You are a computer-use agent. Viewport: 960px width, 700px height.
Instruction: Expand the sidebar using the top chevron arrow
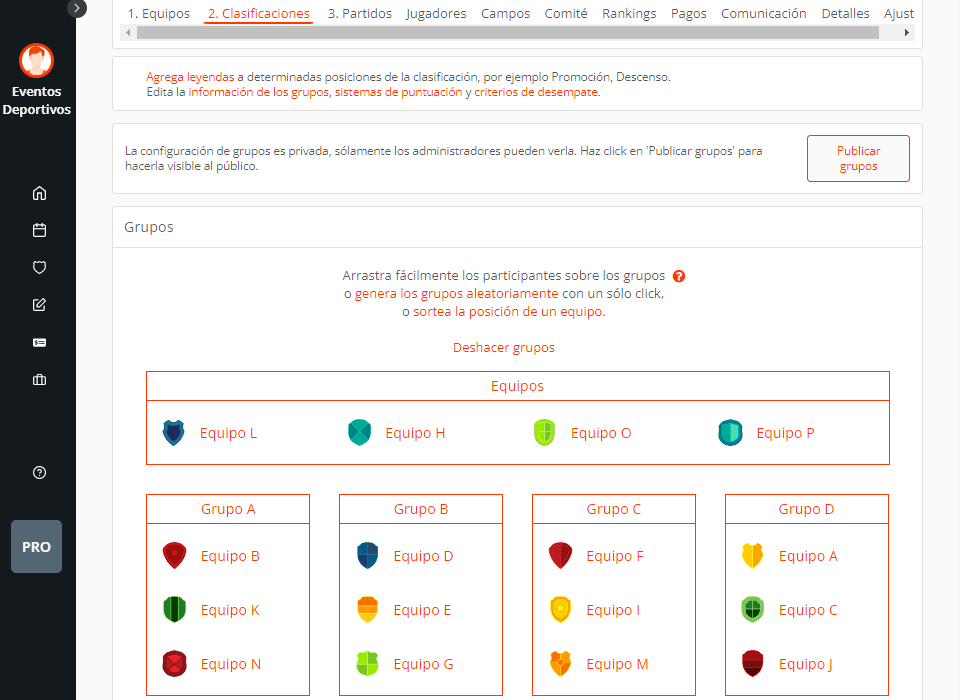(x=77, y=8)
